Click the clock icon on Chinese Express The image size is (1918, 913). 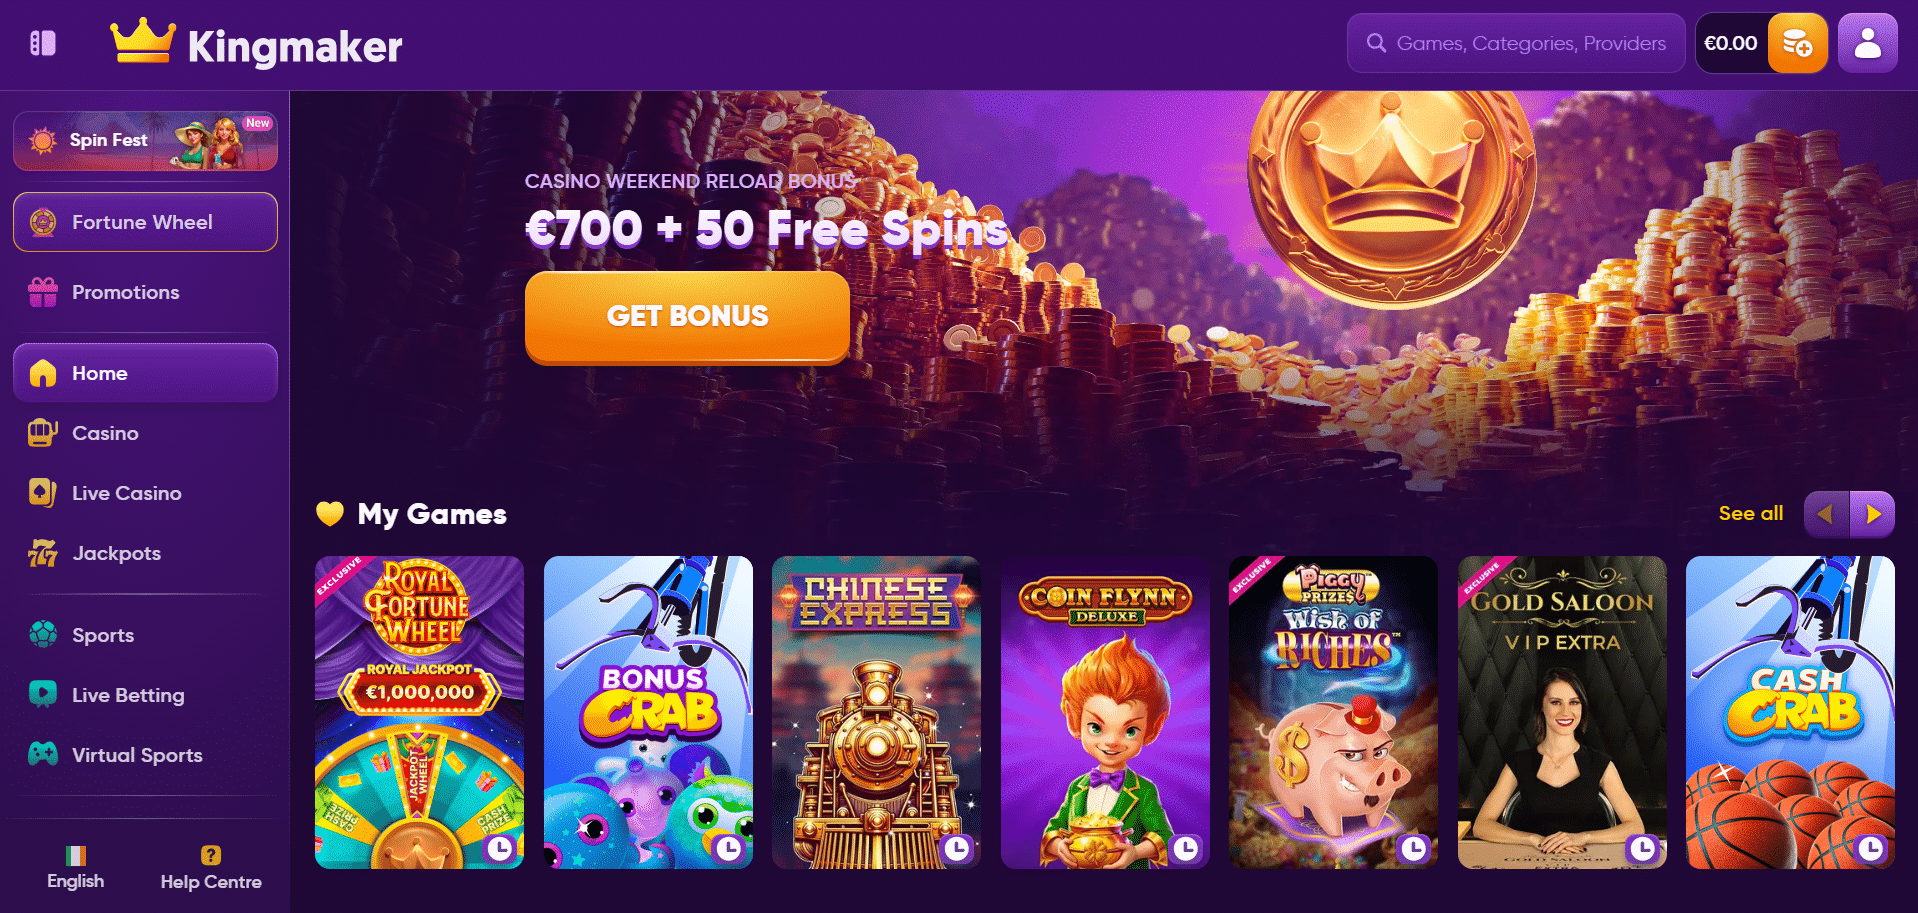(x=957, y=849)
